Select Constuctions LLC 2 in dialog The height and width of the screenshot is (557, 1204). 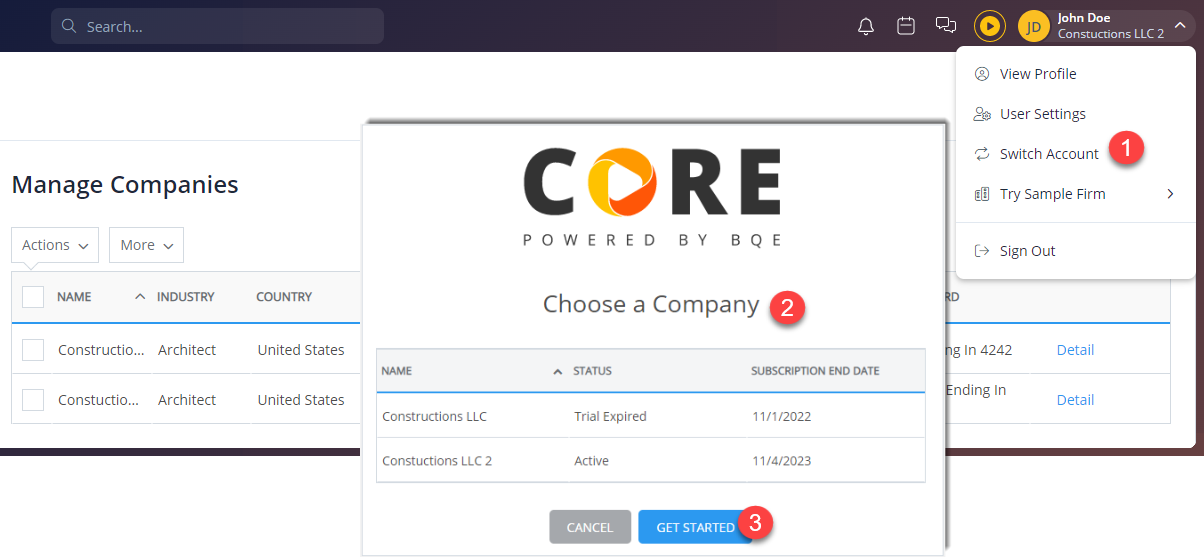pyautogui.click(x=437, y=461)
